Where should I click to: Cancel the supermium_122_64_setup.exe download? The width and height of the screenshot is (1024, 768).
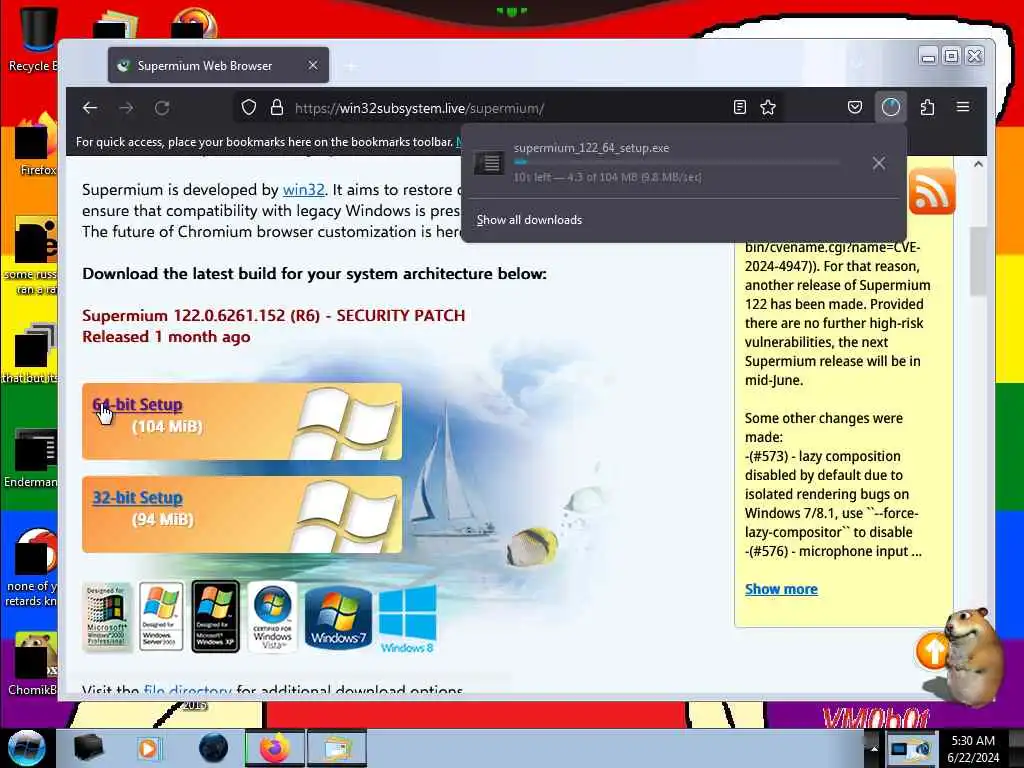[x=879, y=163]
